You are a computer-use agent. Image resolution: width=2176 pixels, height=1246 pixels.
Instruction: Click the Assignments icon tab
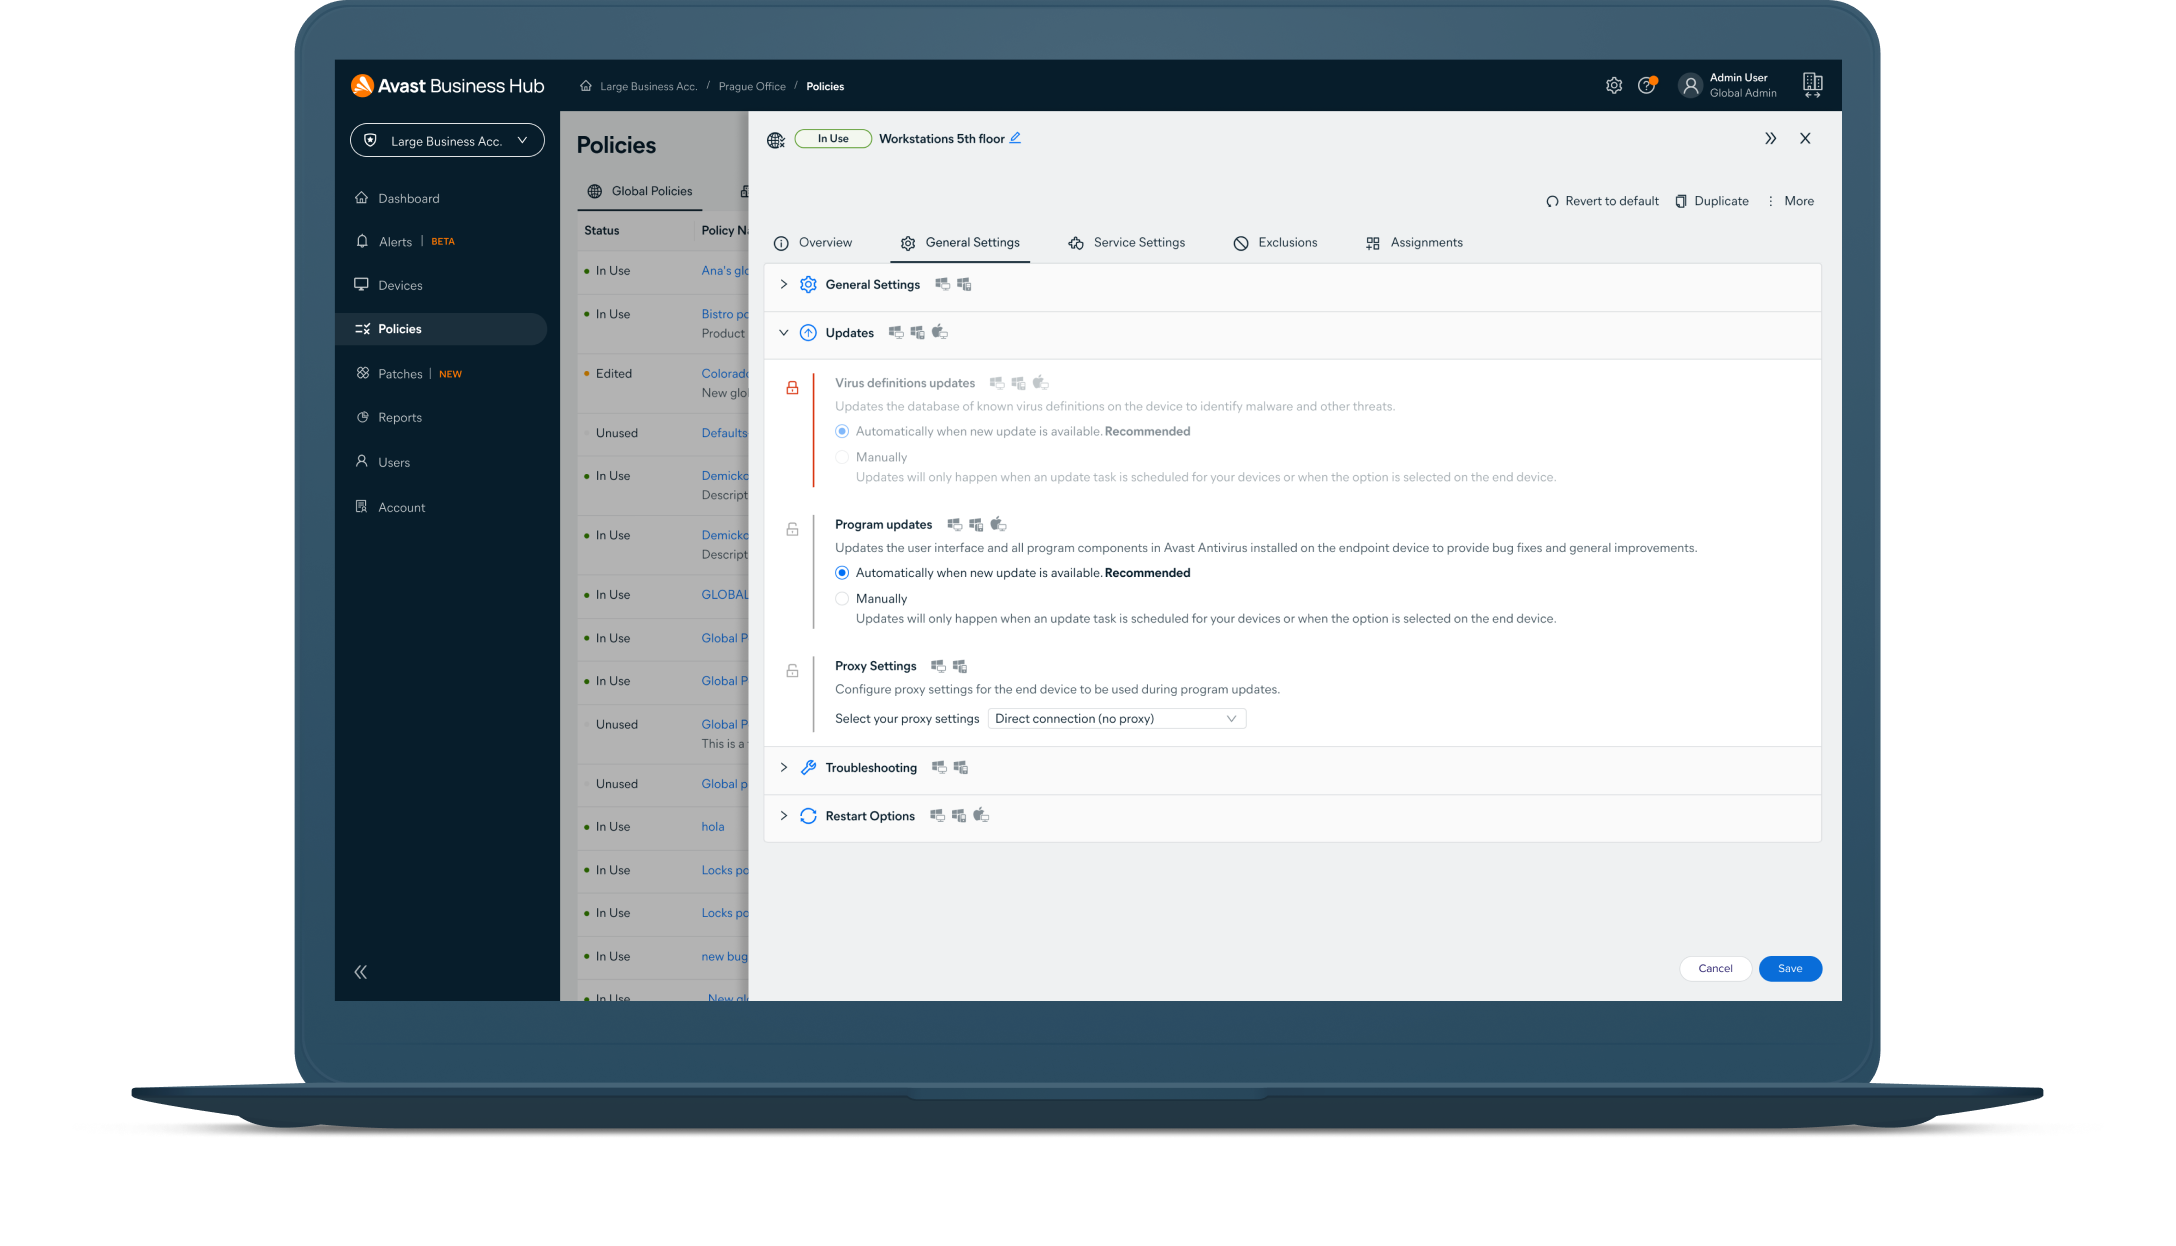tap(1412, 242)
